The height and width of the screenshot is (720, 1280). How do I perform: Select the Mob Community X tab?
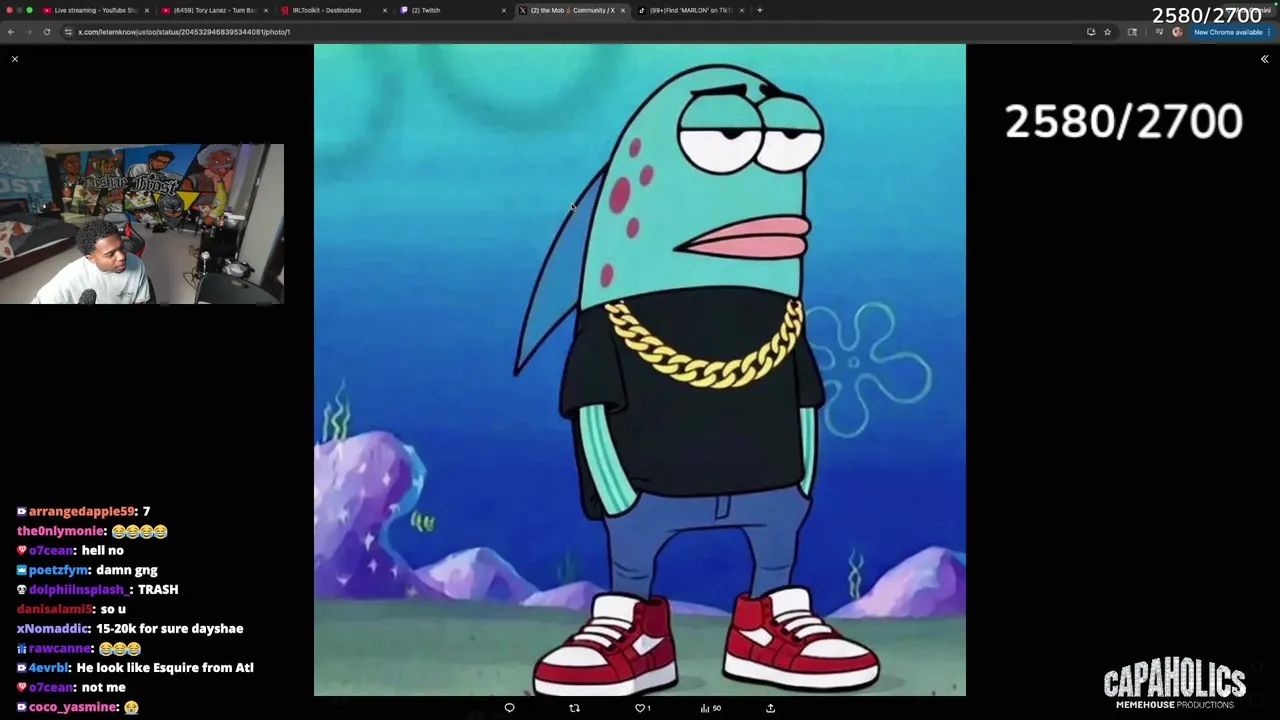[571, 10]
